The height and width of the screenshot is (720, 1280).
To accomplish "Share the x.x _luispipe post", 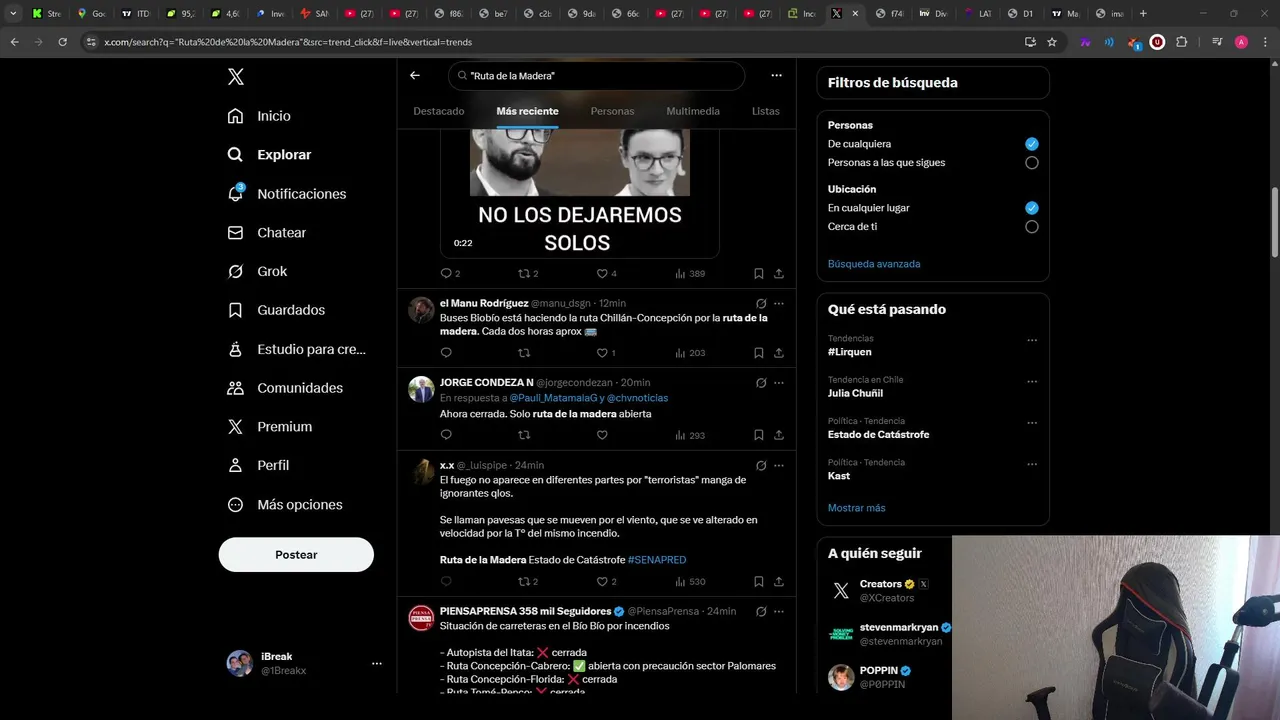I will click(x=779, y=581).
